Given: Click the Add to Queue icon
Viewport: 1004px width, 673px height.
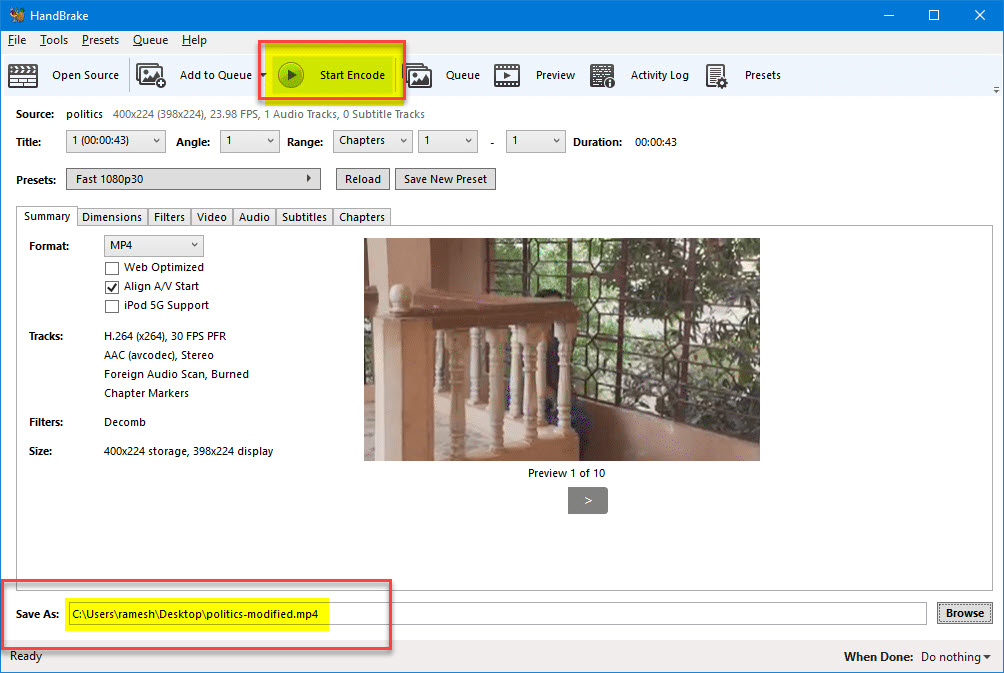Looking at the screenshot, I should pyautogui.click(x=150, y=75).
